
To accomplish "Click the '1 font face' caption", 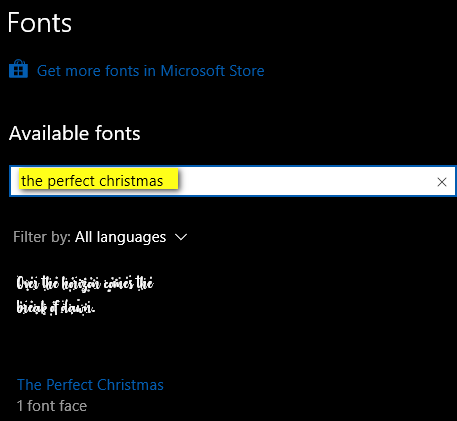I will click(52, 406).
